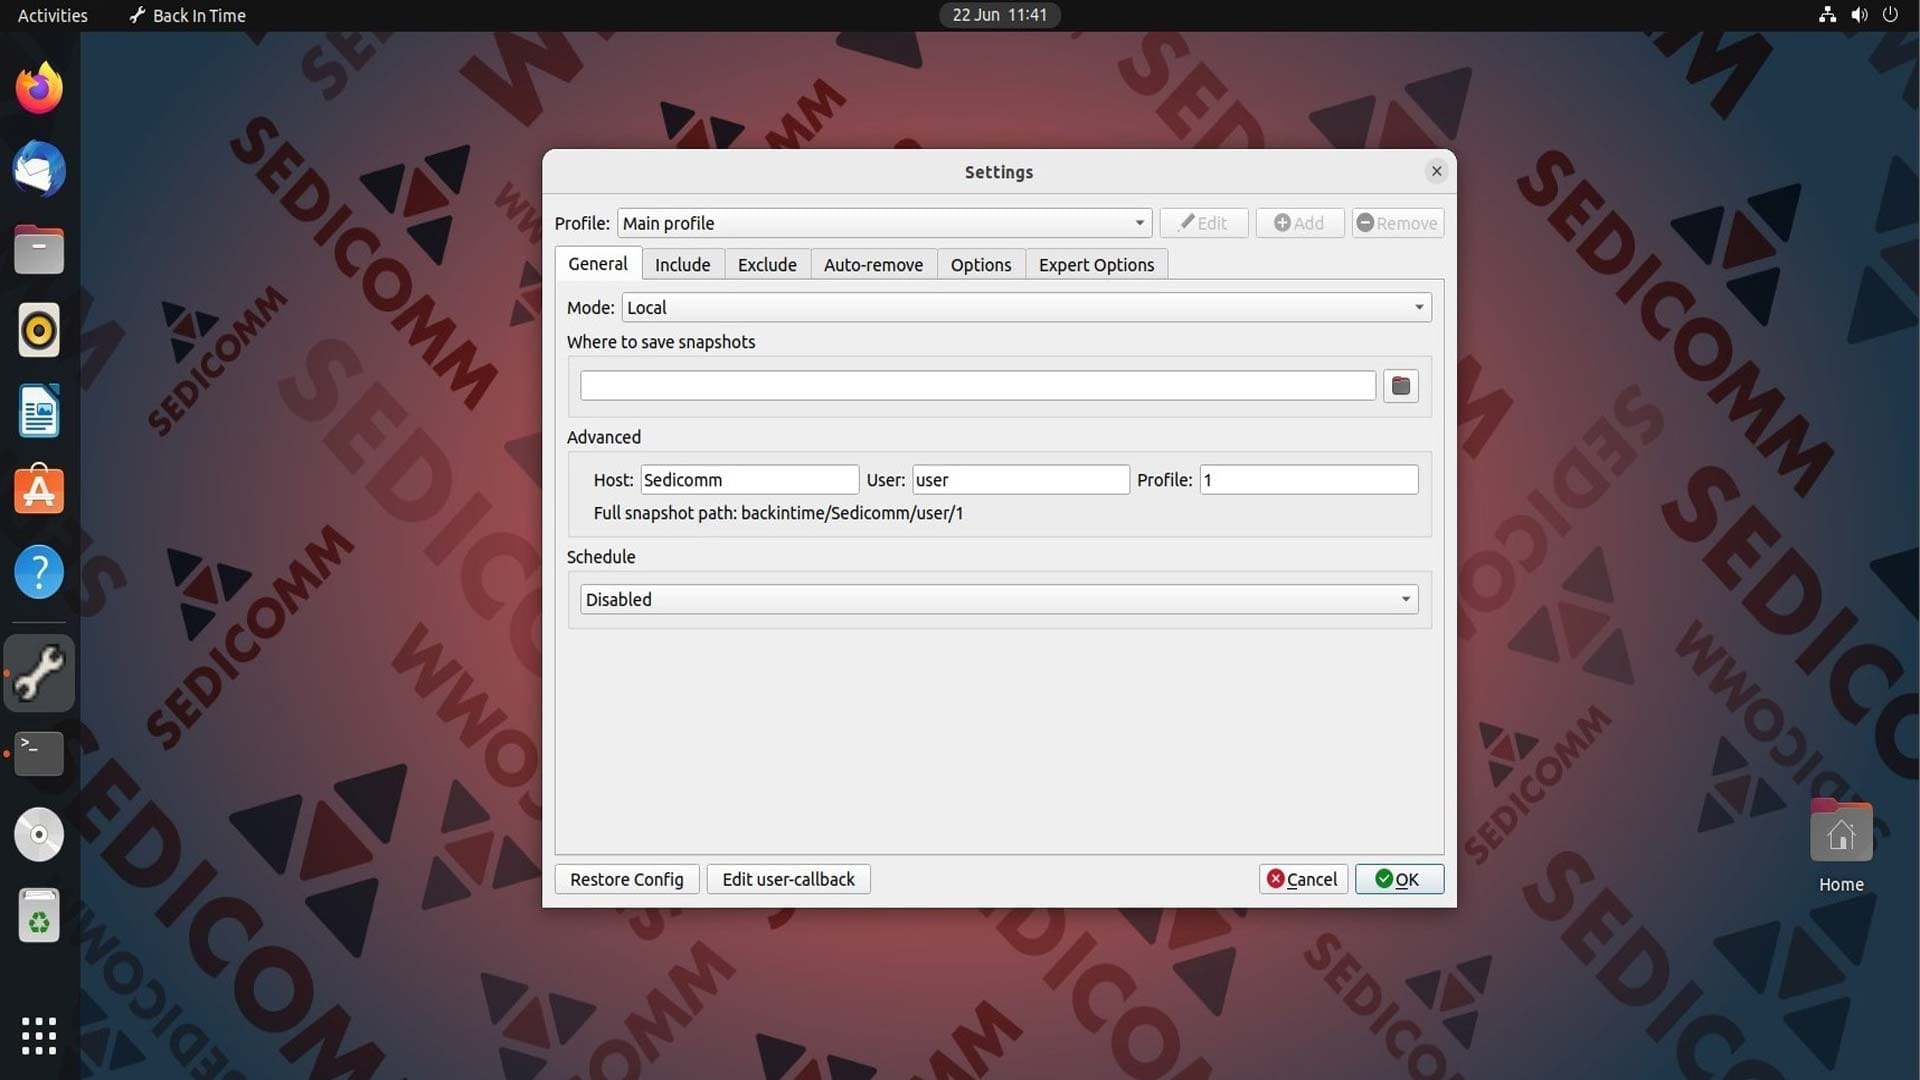Screen dimensions: 1920x1080
Task: Expand the Schedule dropdown showing Disabled
Action: coord(999,599)
